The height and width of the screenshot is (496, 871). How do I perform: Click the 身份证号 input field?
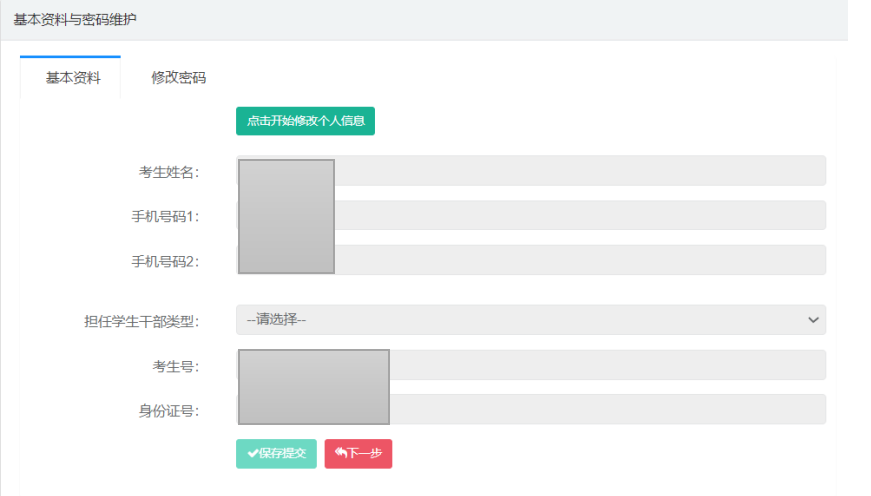(x=607, y=410)
